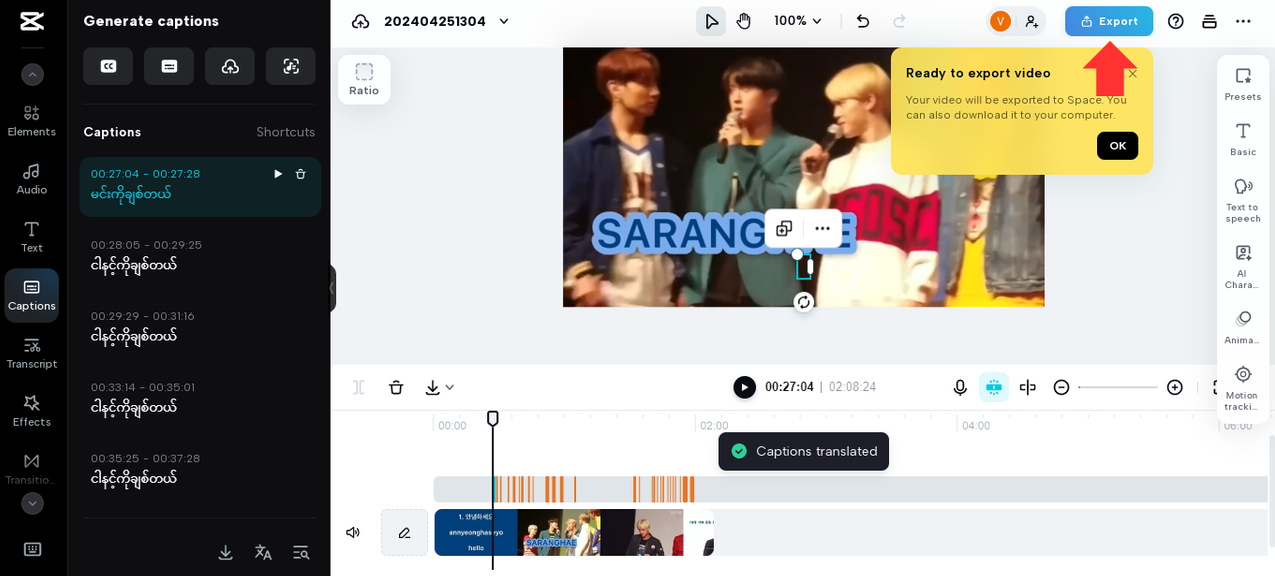
Task: Switch to the Captions sidebar tab
Action: point(32,295)
